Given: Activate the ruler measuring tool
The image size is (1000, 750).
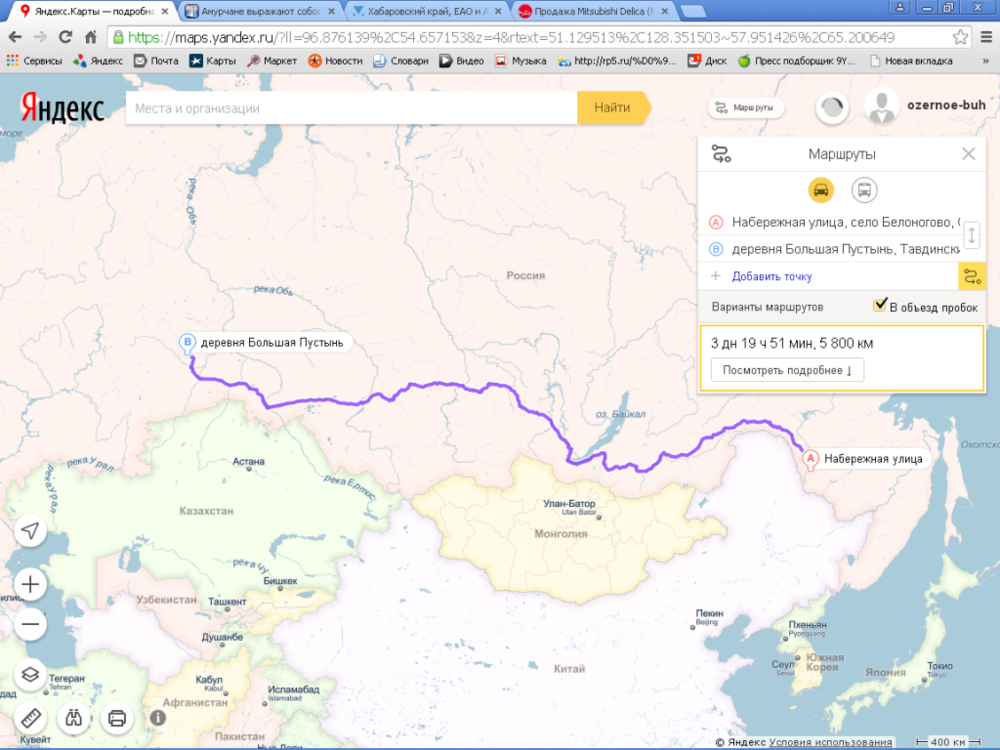Looking at the screenshot, I should pos(30,718).
